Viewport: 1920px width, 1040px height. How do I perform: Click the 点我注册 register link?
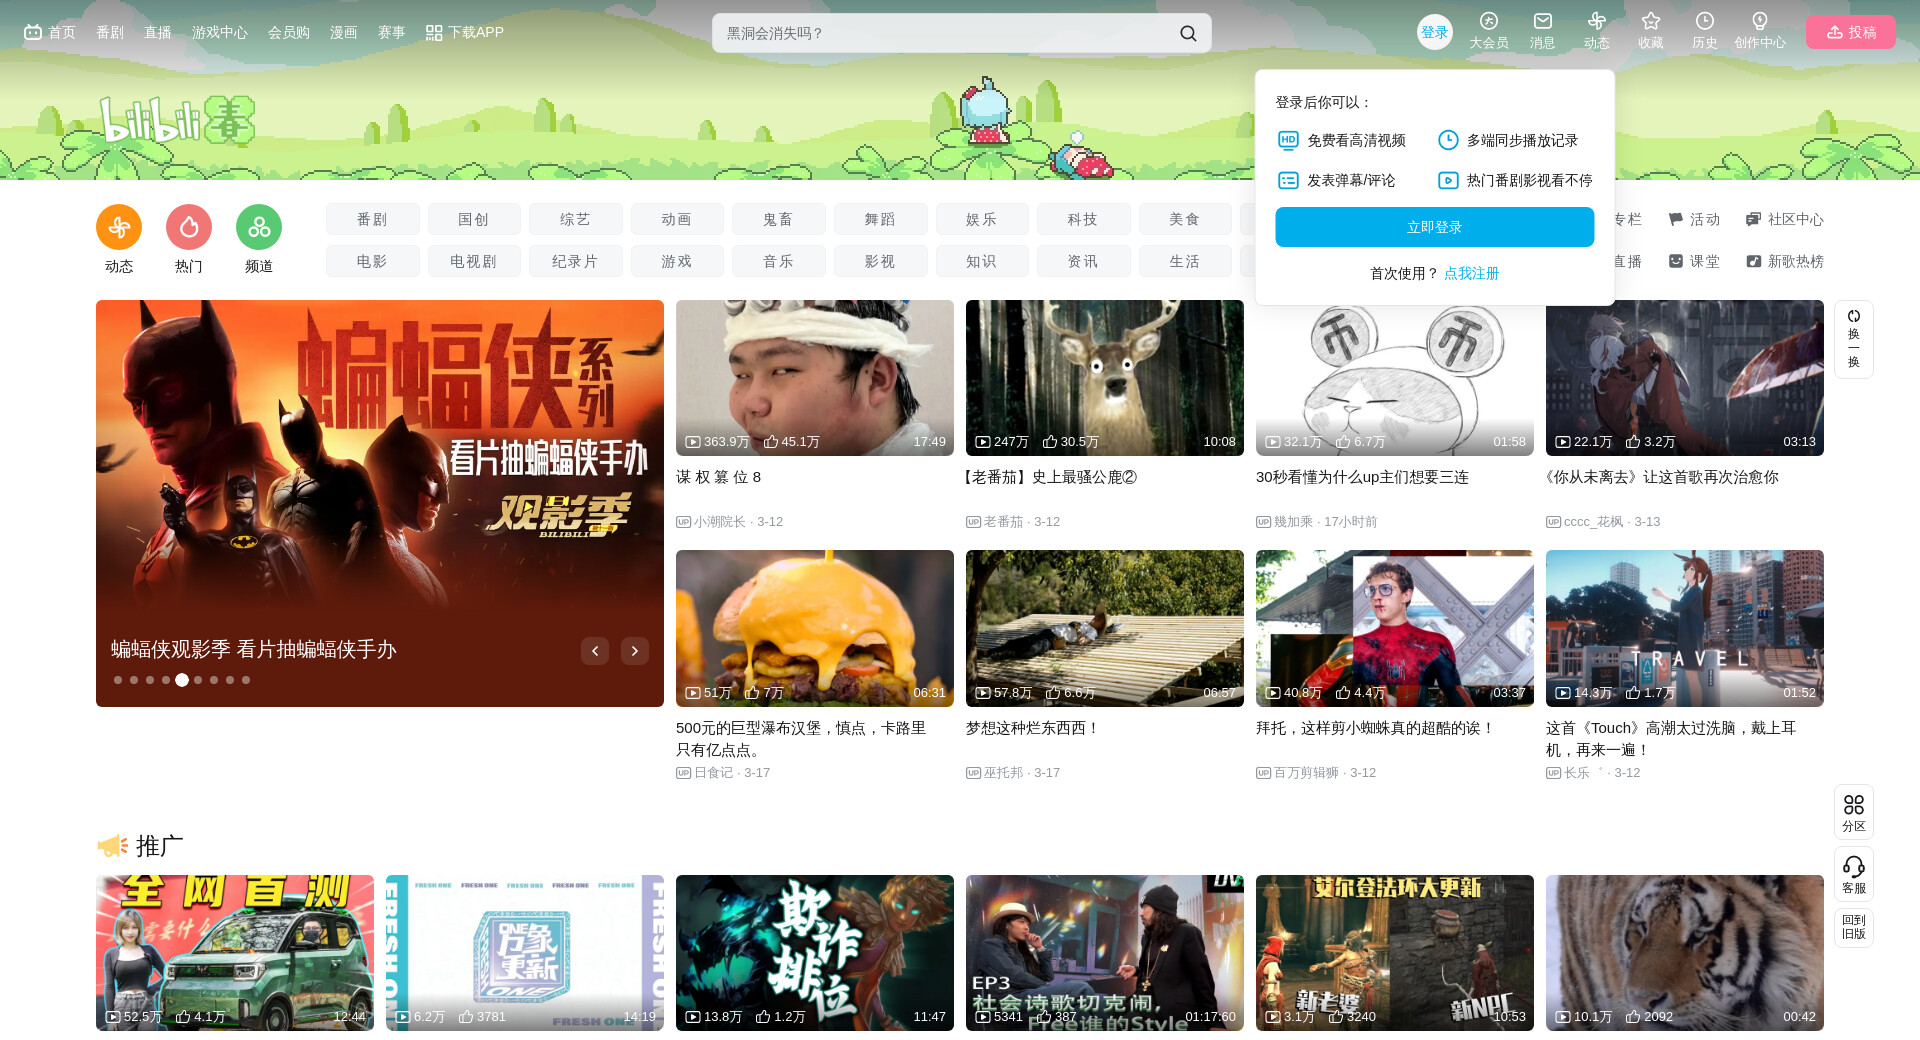(1471, 273)
